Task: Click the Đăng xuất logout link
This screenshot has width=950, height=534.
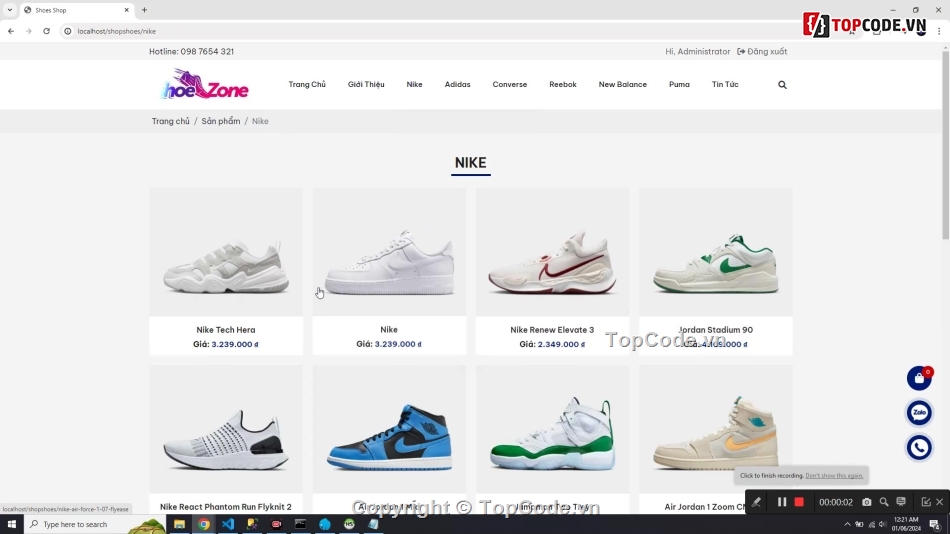Action: point(762,51)
